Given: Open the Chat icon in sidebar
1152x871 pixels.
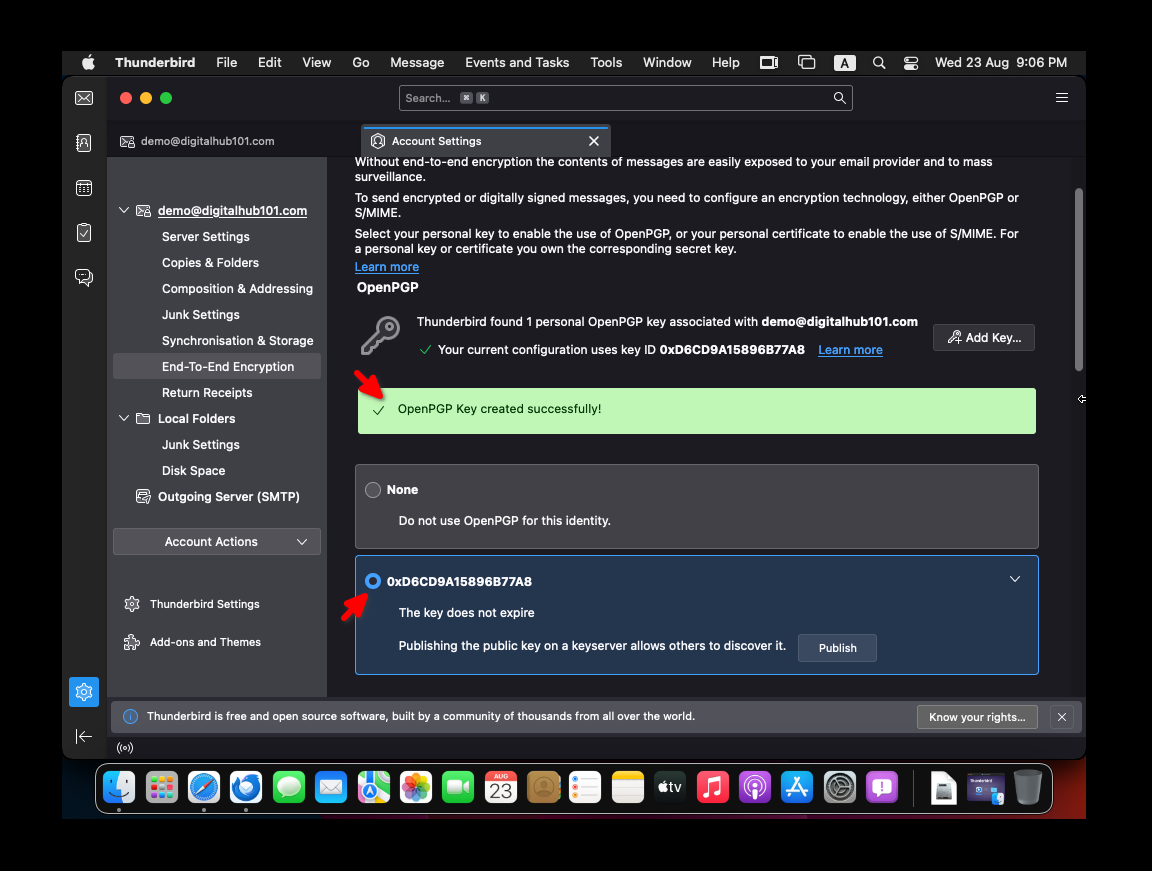Looking at the screenshot, I should point(84,278).
